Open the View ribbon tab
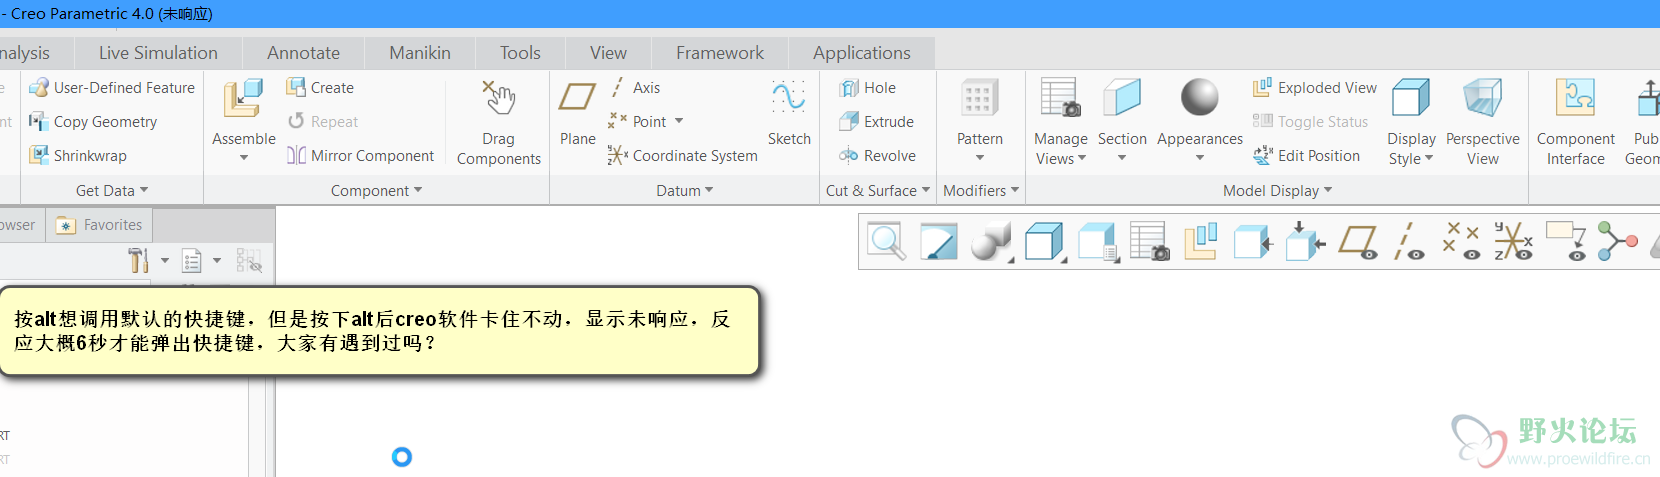 click(x=608, y=53)
